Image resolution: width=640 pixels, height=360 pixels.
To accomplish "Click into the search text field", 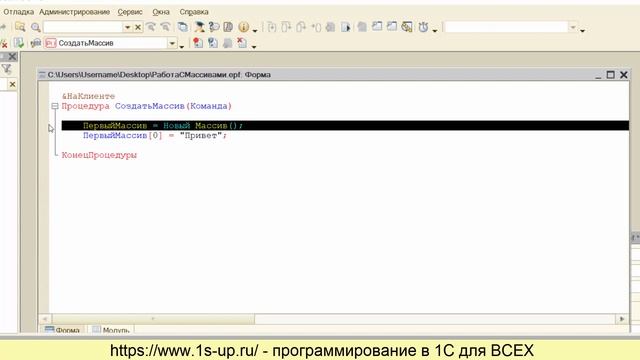I will pos(83,27).
